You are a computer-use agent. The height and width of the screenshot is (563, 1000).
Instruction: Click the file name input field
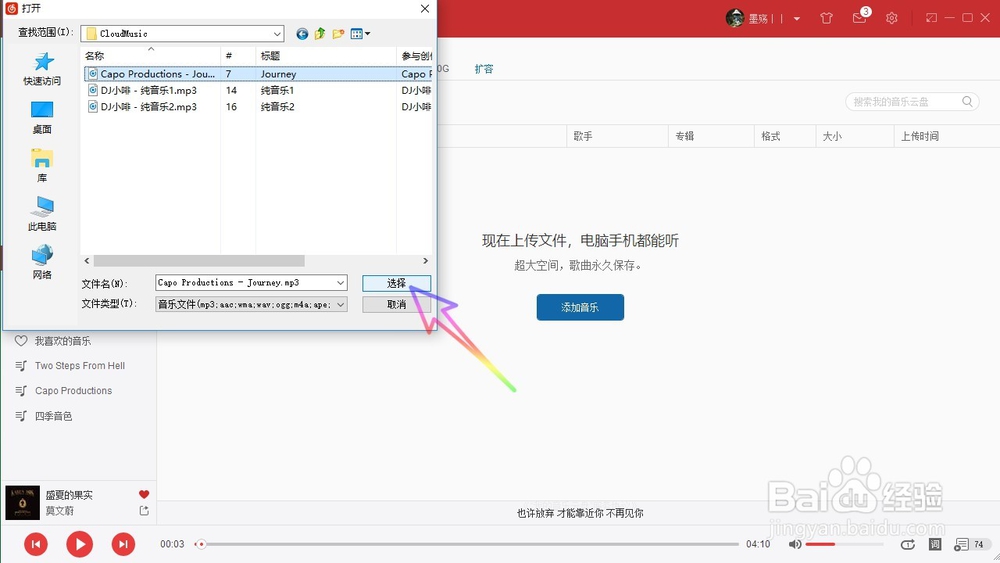pyautogui.click(x=246, y=282)
